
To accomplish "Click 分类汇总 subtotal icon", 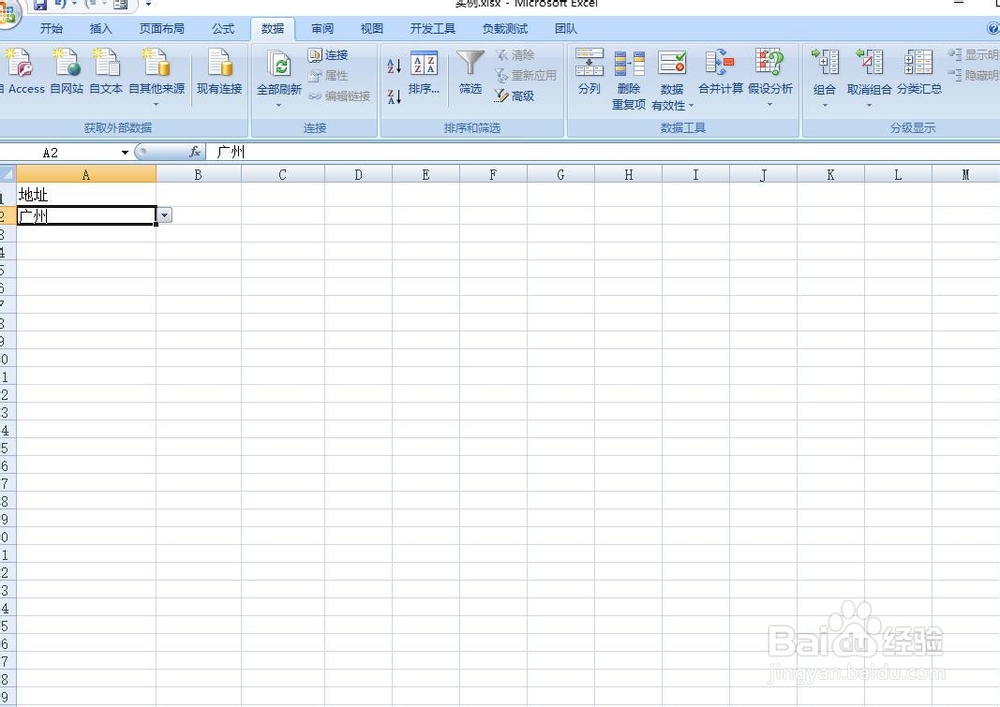I will pos(918,62).
